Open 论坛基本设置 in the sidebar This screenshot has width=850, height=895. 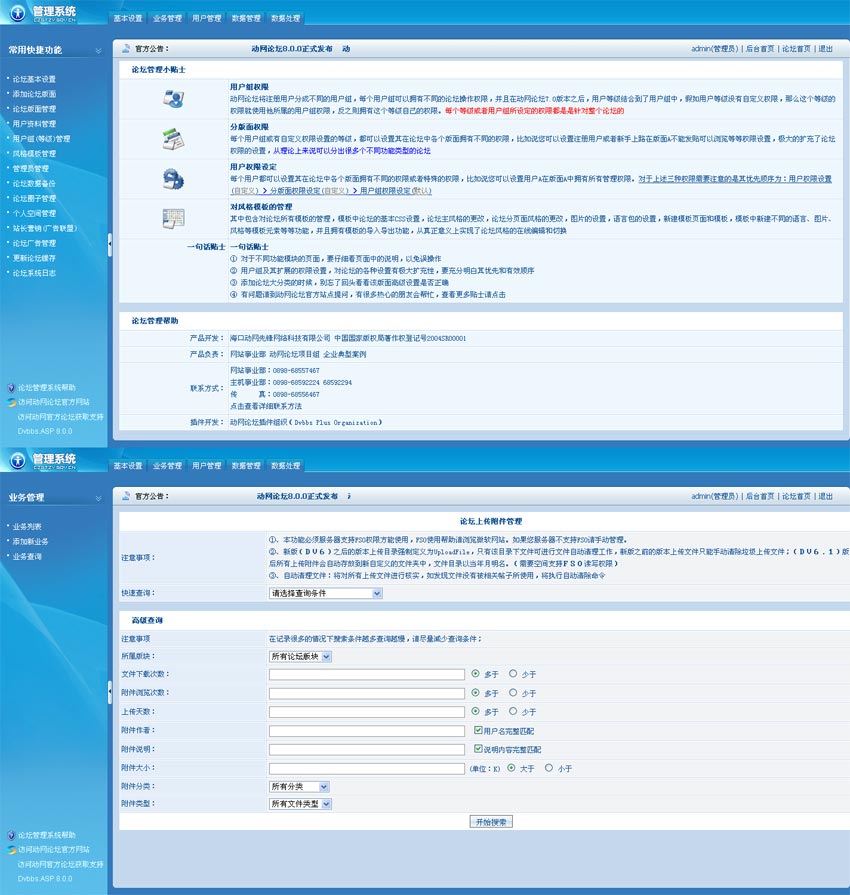(34, 79)
